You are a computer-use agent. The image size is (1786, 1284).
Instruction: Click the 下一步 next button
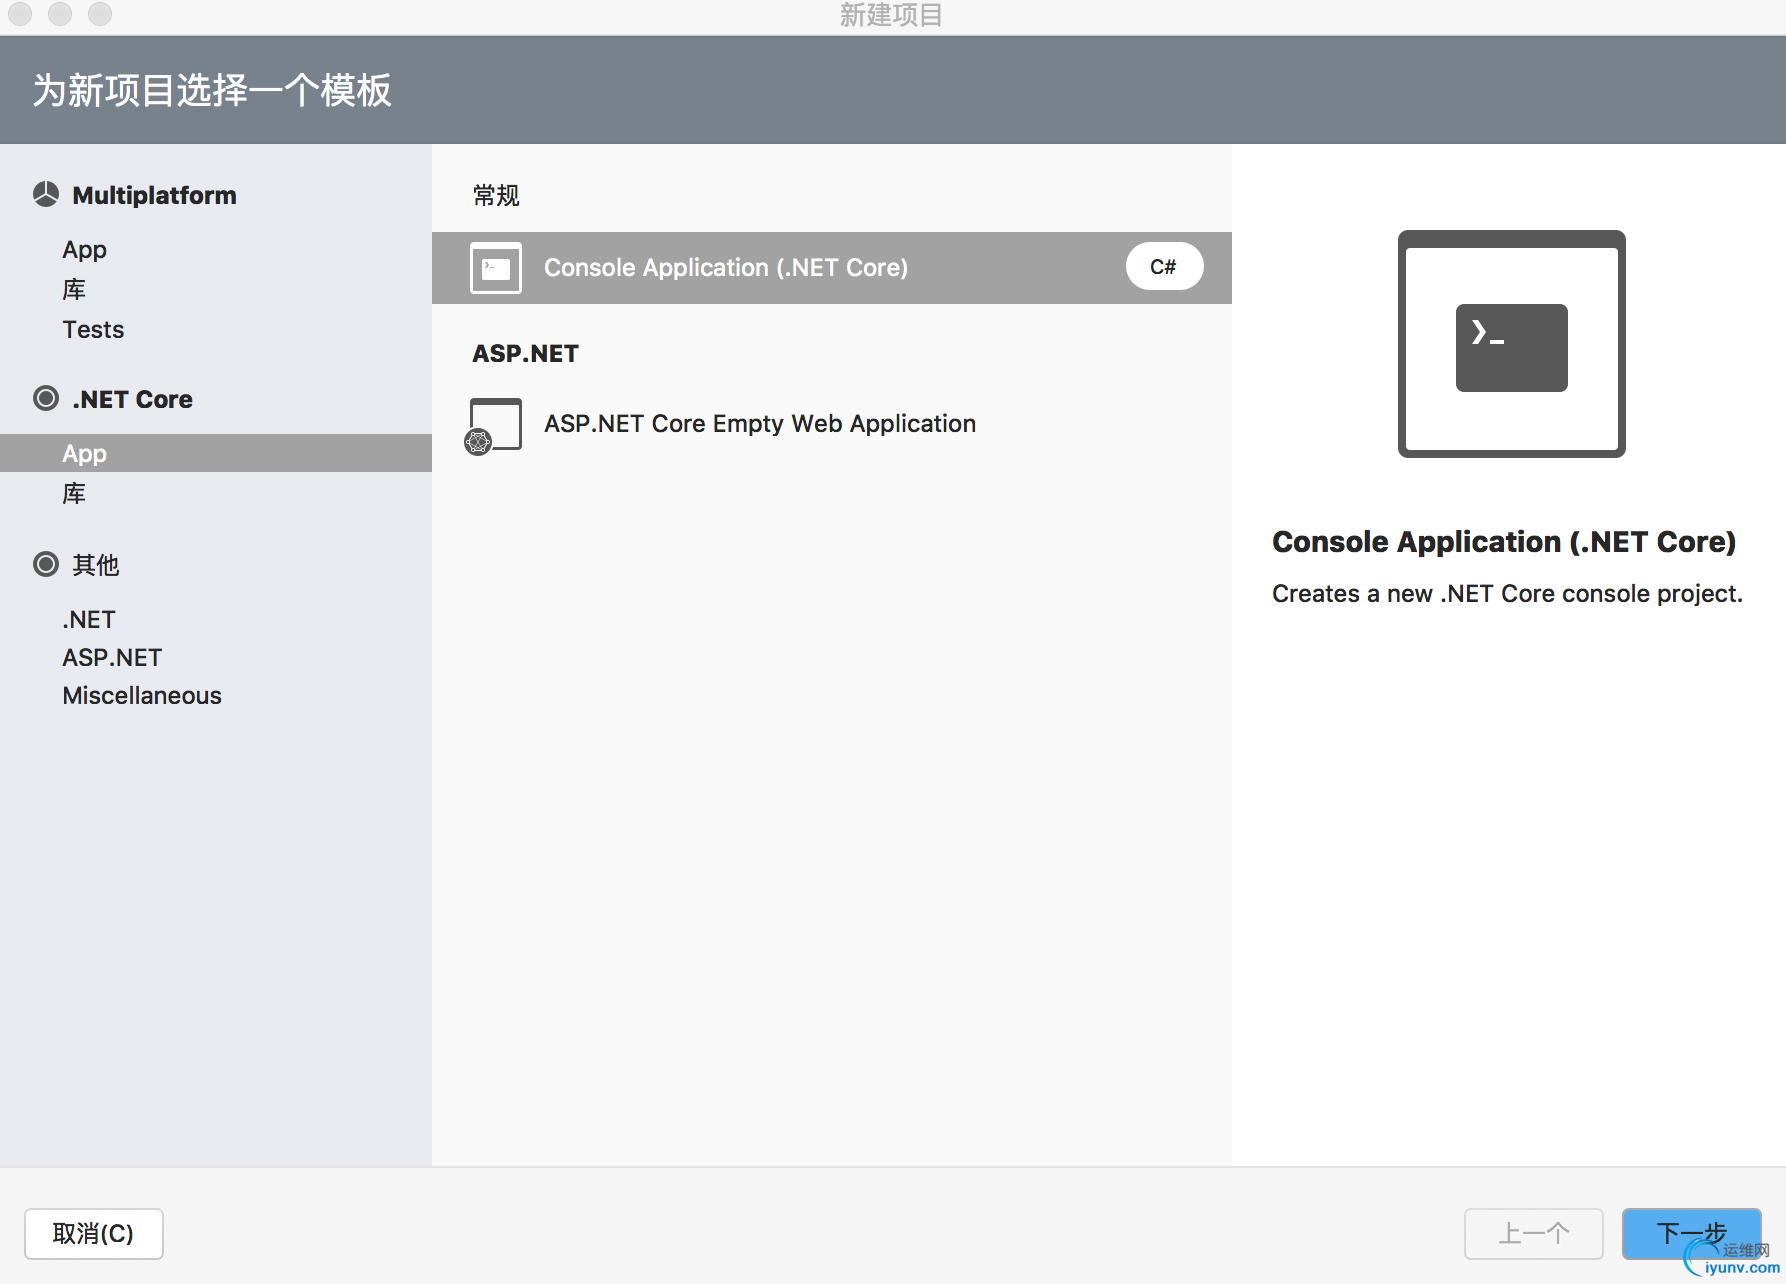pyautogui.click(x=1692, y=1234)
